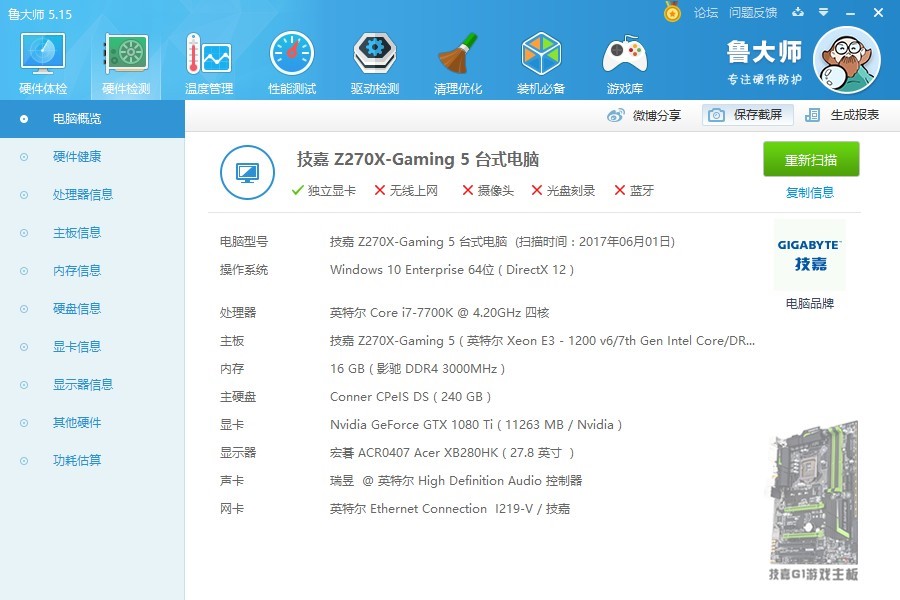Open 问题反馈 feedback
Screen dimensions: 900x600
(752, 13)
